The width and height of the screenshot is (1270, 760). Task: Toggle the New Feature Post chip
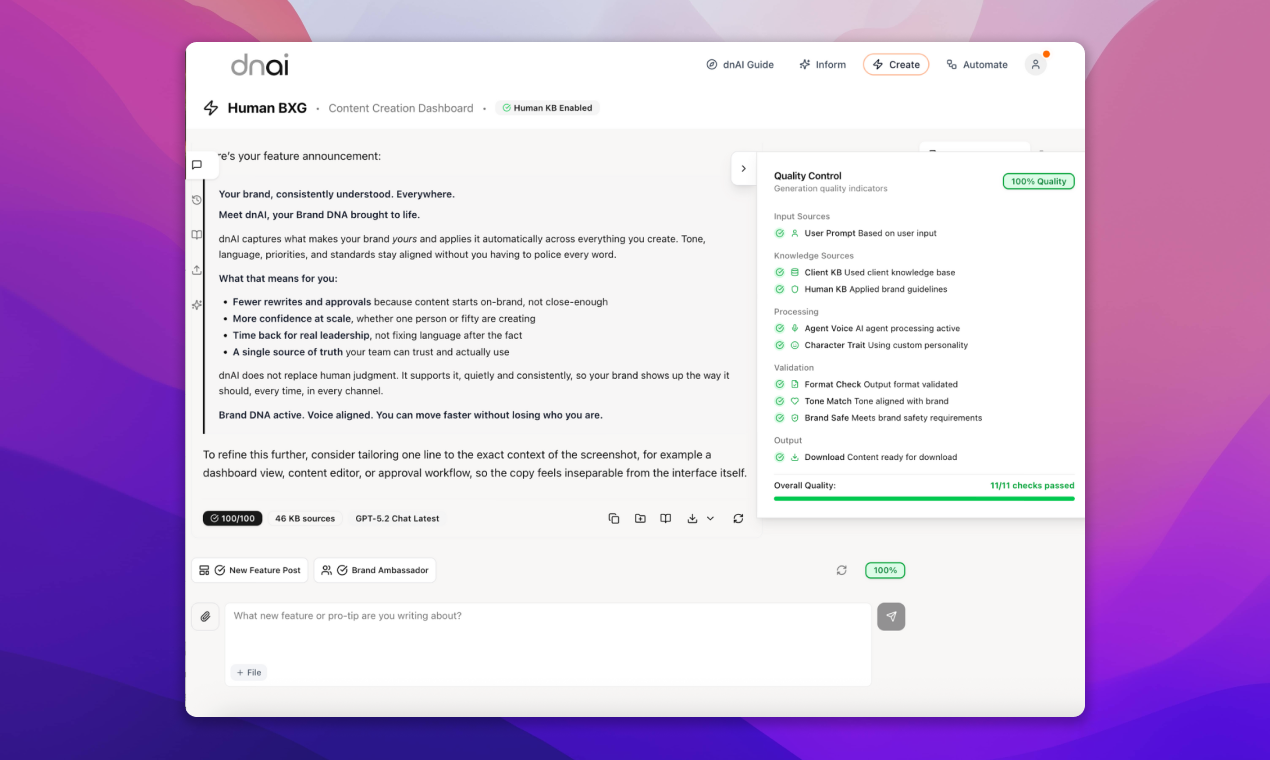point(250,570)
